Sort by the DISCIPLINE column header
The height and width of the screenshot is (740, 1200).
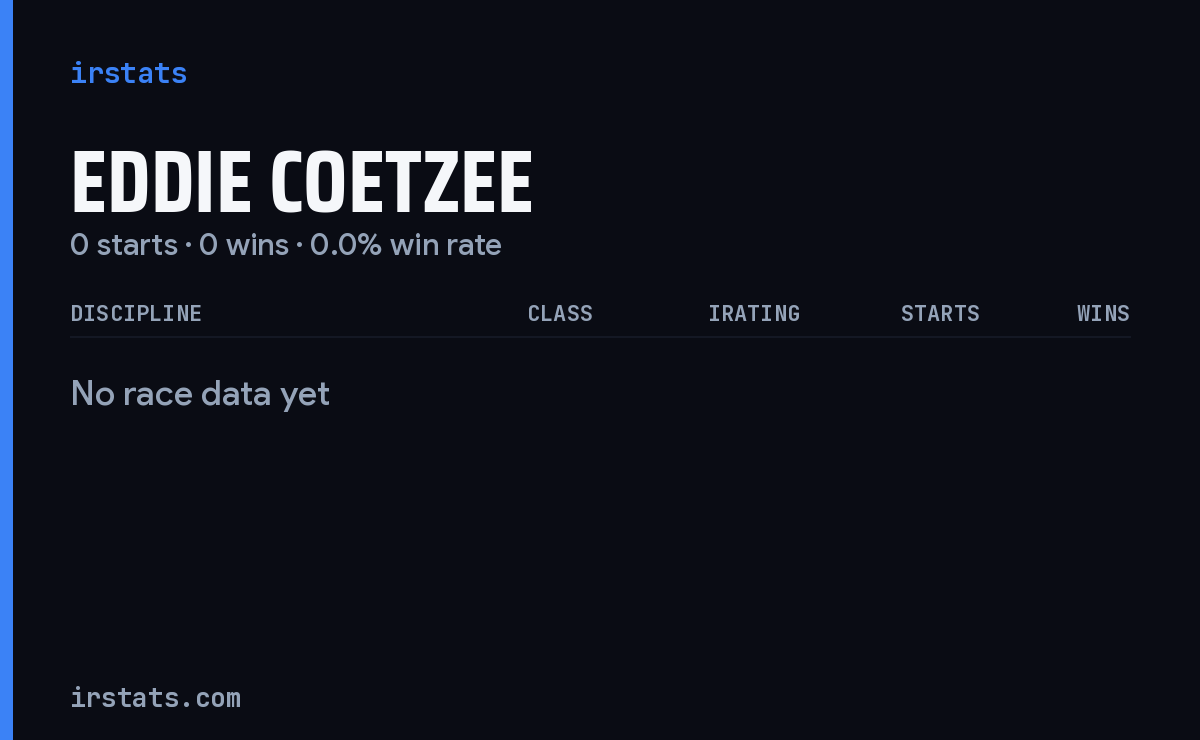(x=136, y=313)
